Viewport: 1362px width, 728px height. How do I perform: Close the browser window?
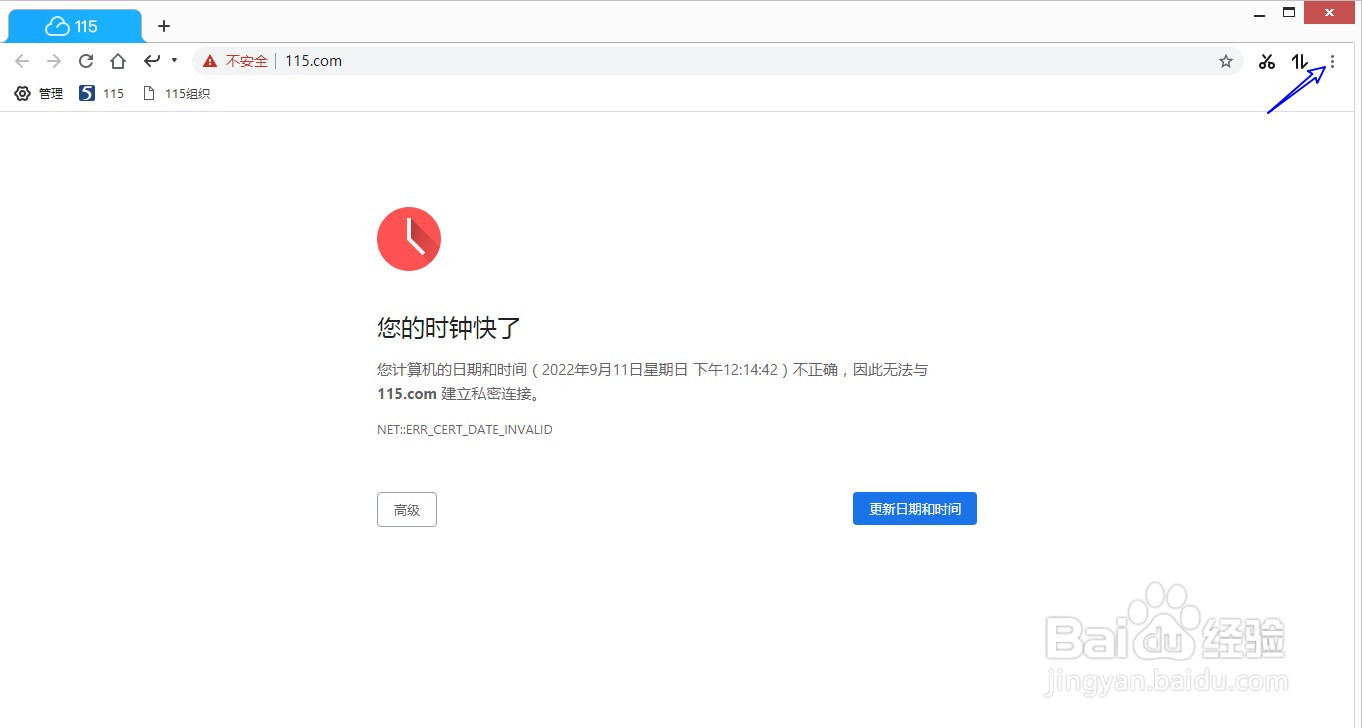(1330, 13)
